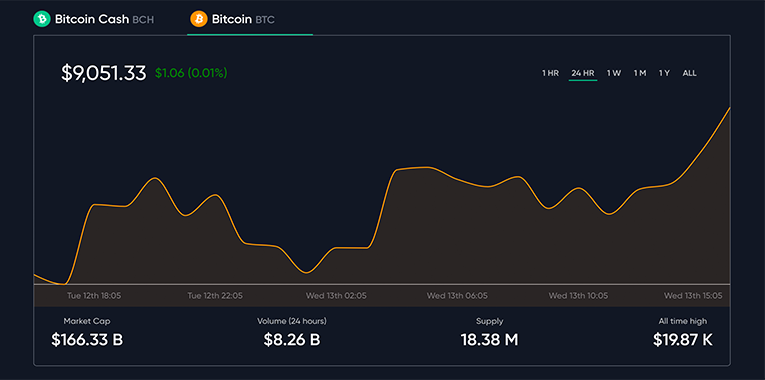Click the $9,051.33 price value
Screen dimensions: 765x380
pos(103,73)
